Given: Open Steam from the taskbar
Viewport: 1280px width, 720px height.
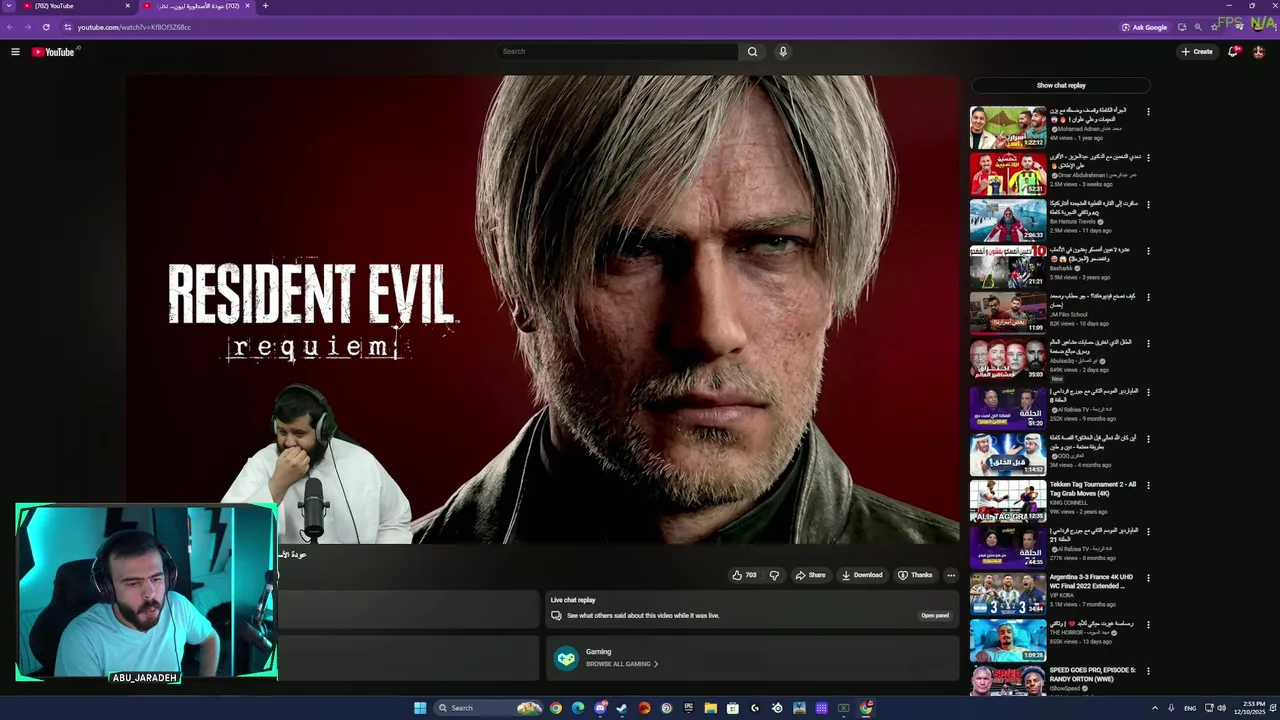Looking at the screenshot, I should pyautogui.click(x=622, y=708).
